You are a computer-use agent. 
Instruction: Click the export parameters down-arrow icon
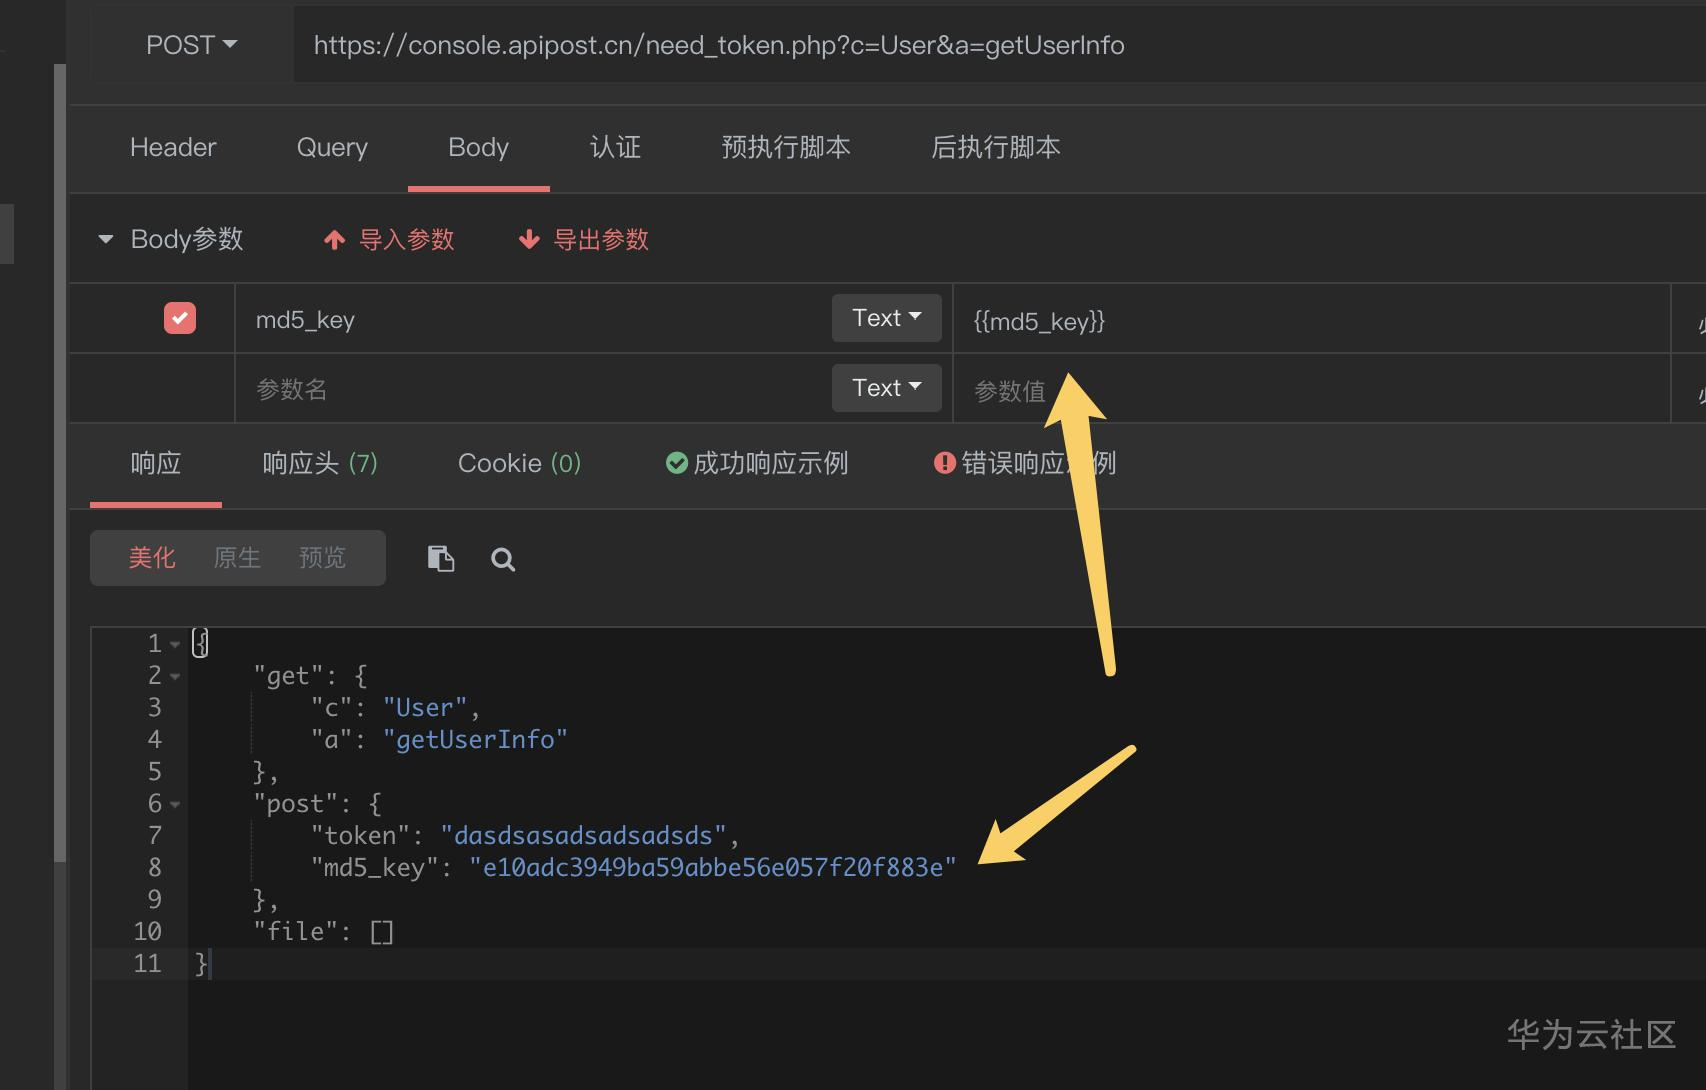click(x=529, y=240)
